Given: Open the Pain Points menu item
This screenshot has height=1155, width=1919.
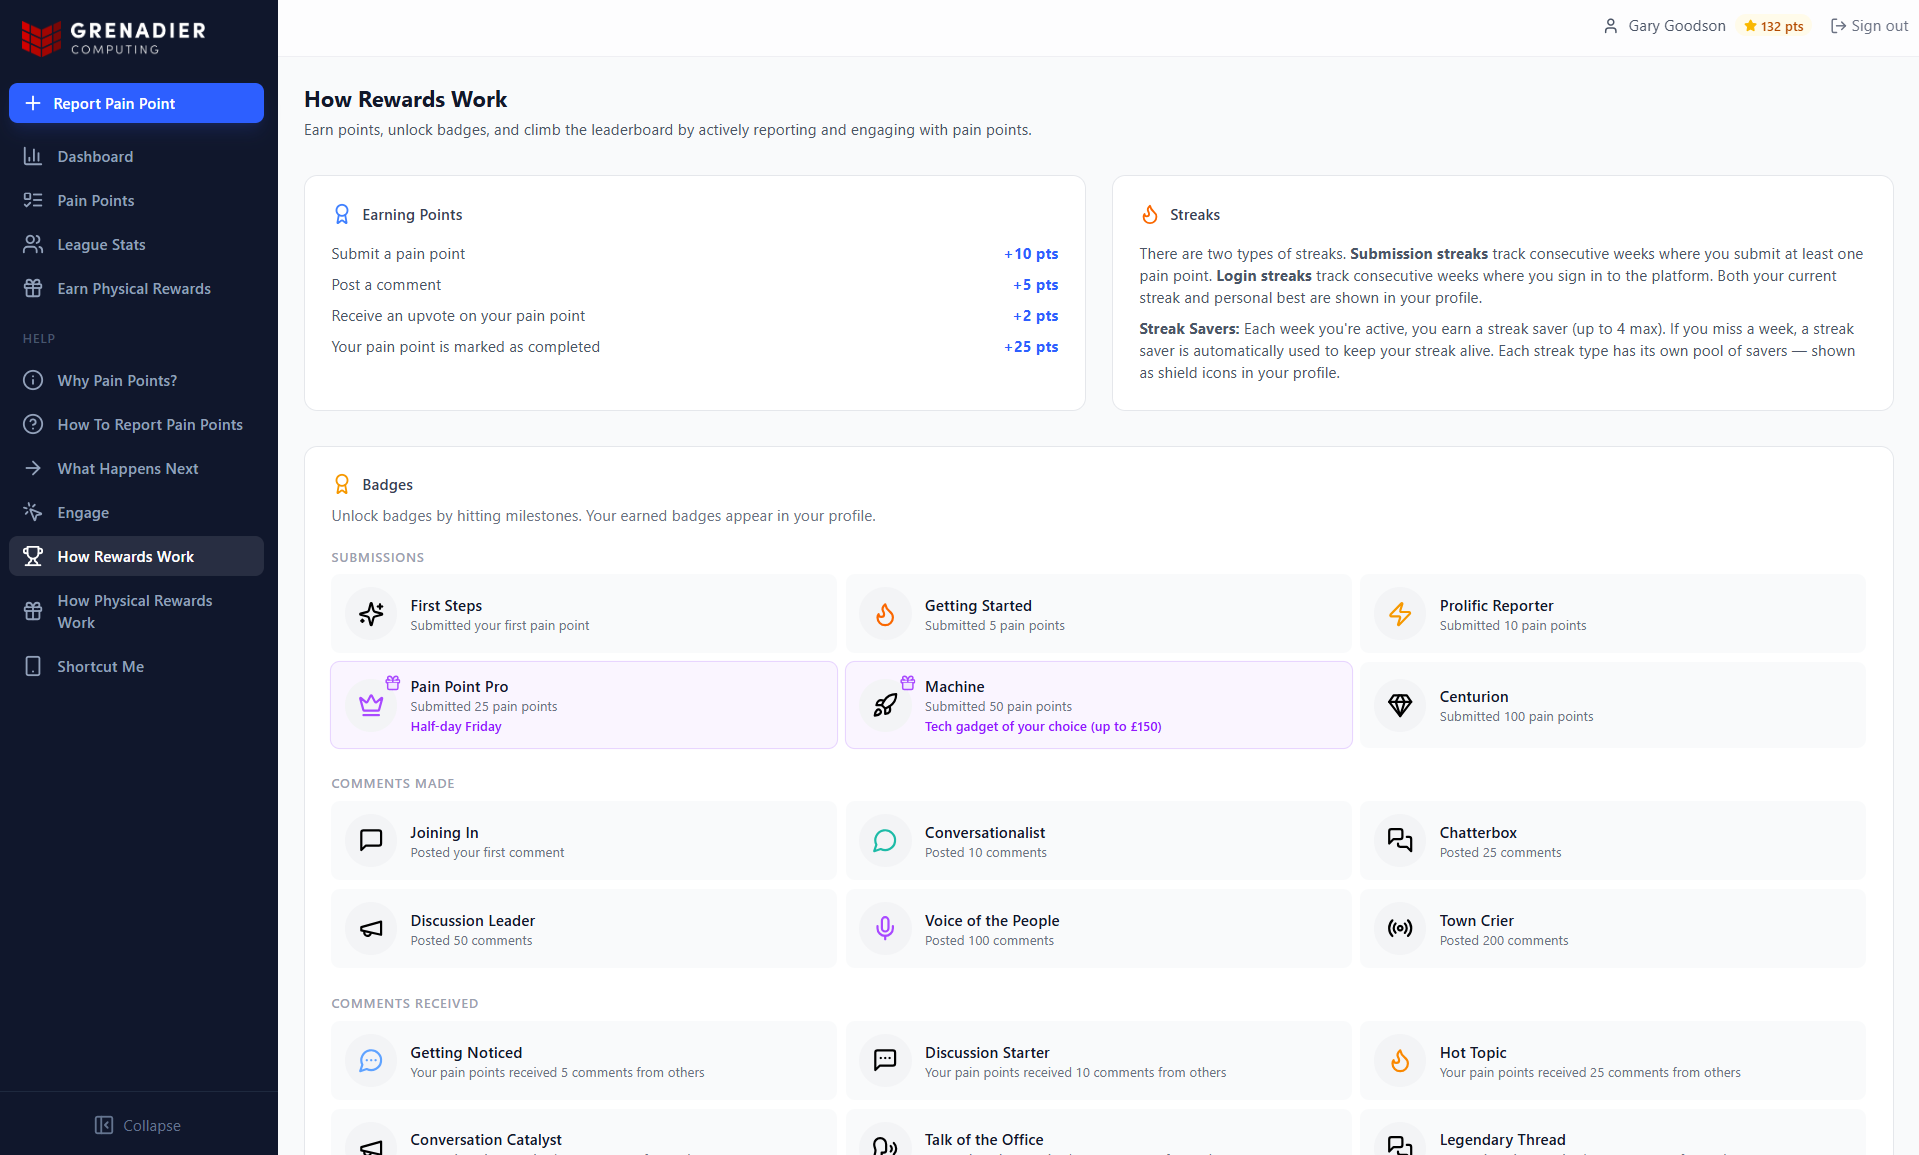Looking at the screenshot, I should [96, 200].
